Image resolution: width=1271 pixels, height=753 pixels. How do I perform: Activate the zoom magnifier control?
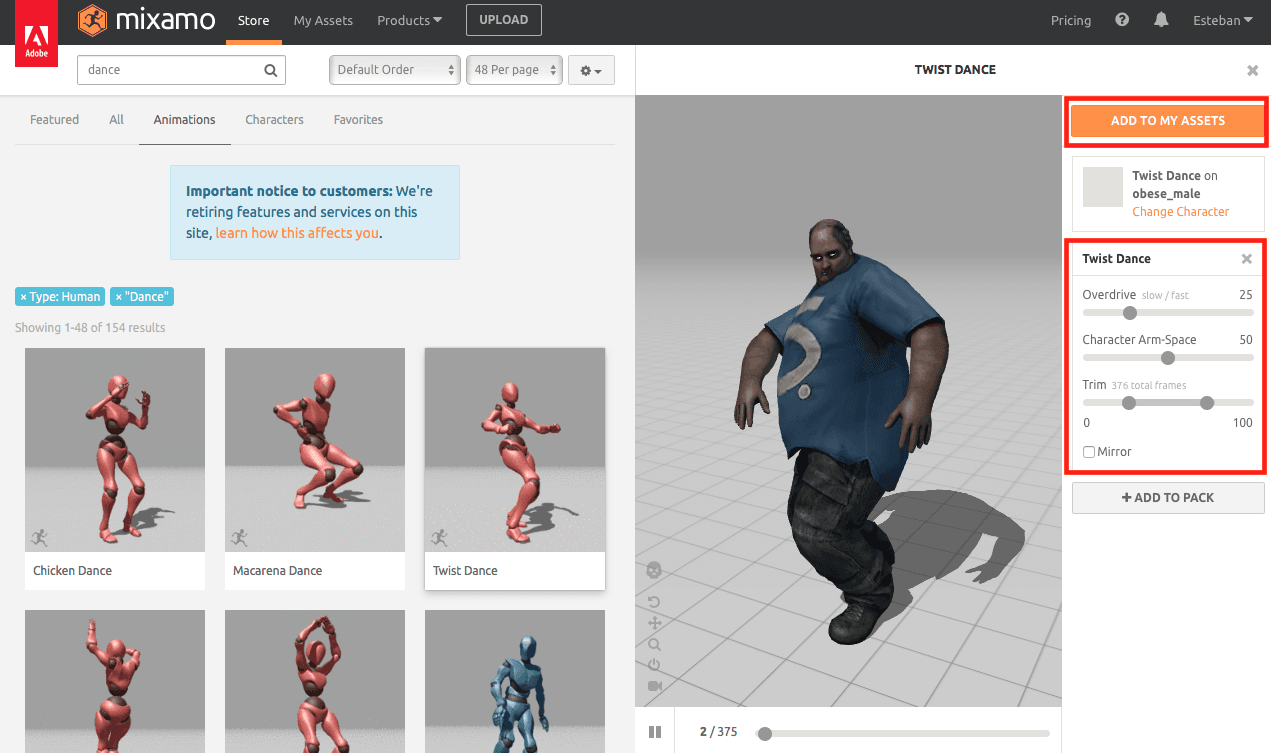654,643
